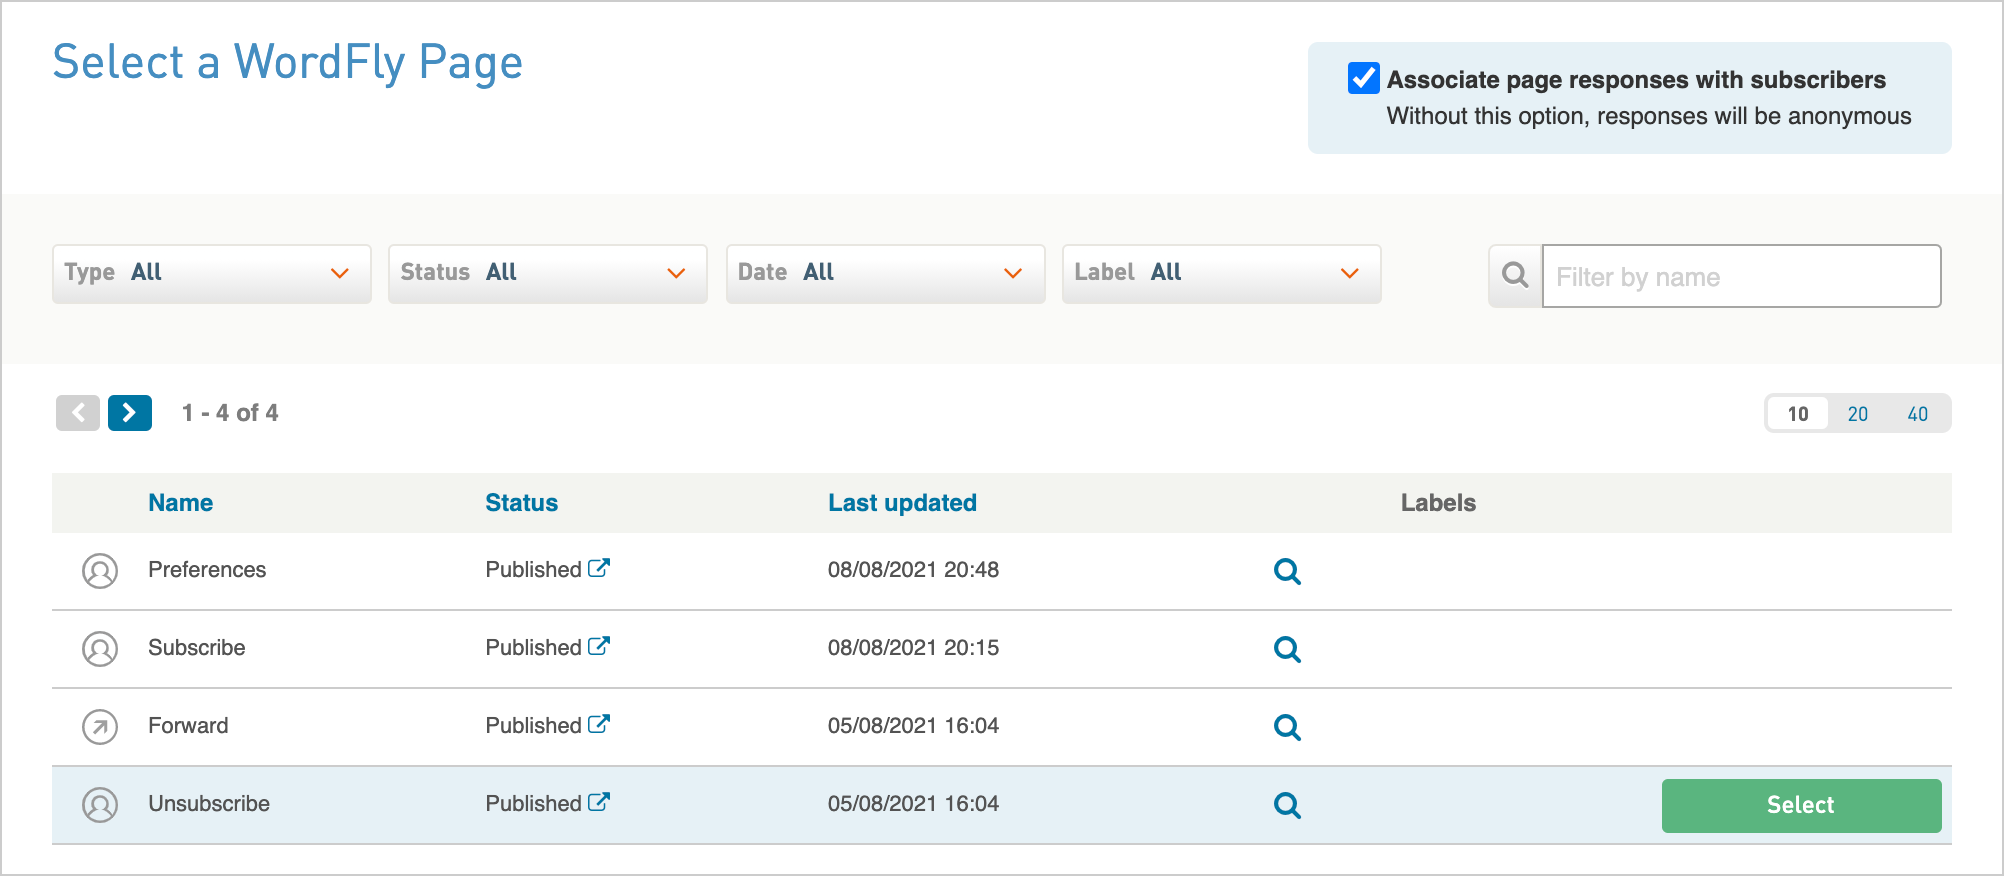Click the person icon in Preferences row

tap(100, 571)
